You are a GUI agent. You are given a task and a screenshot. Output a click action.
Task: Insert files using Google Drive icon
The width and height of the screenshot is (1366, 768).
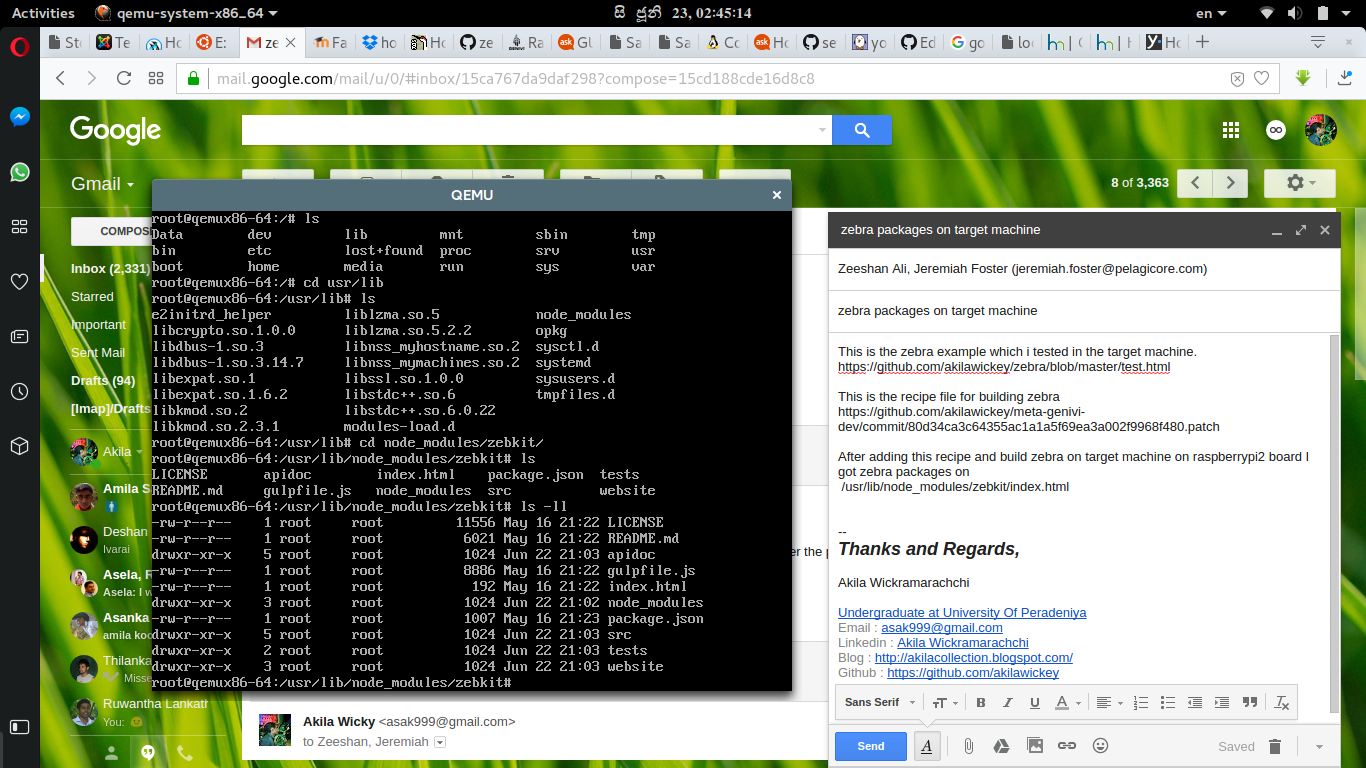[1001, 746]
